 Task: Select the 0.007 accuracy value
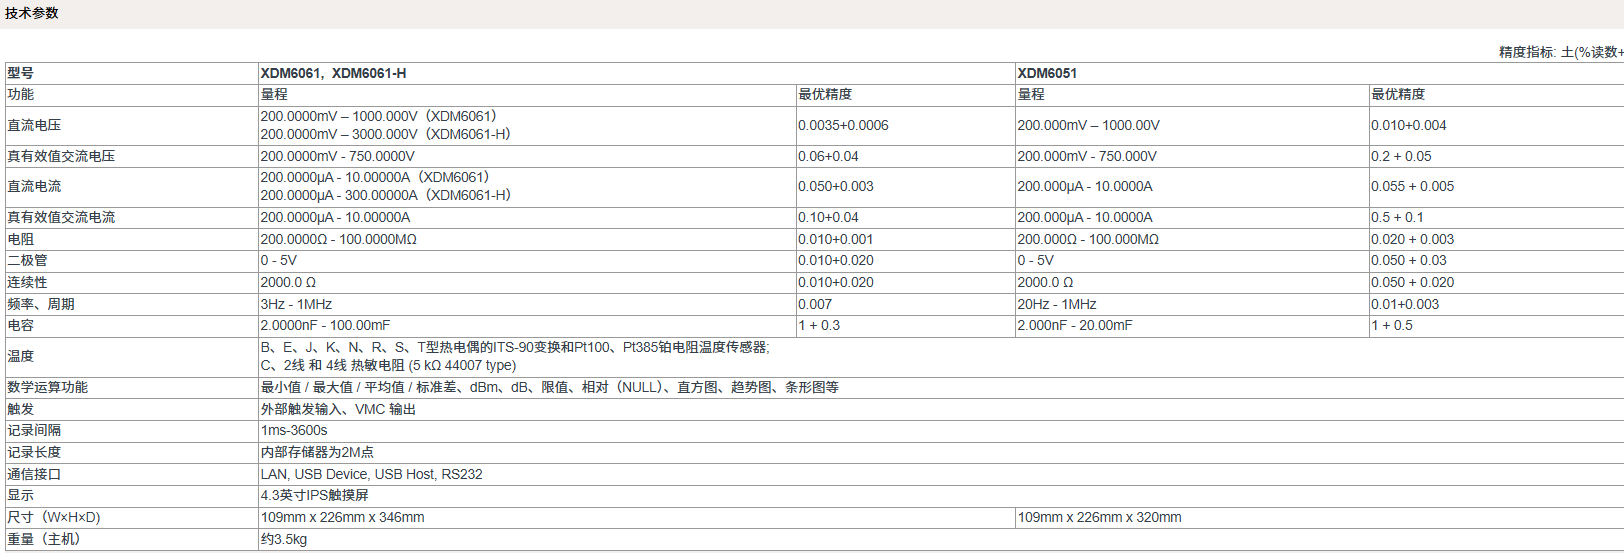pyautogui.click(x=815, y=304)
